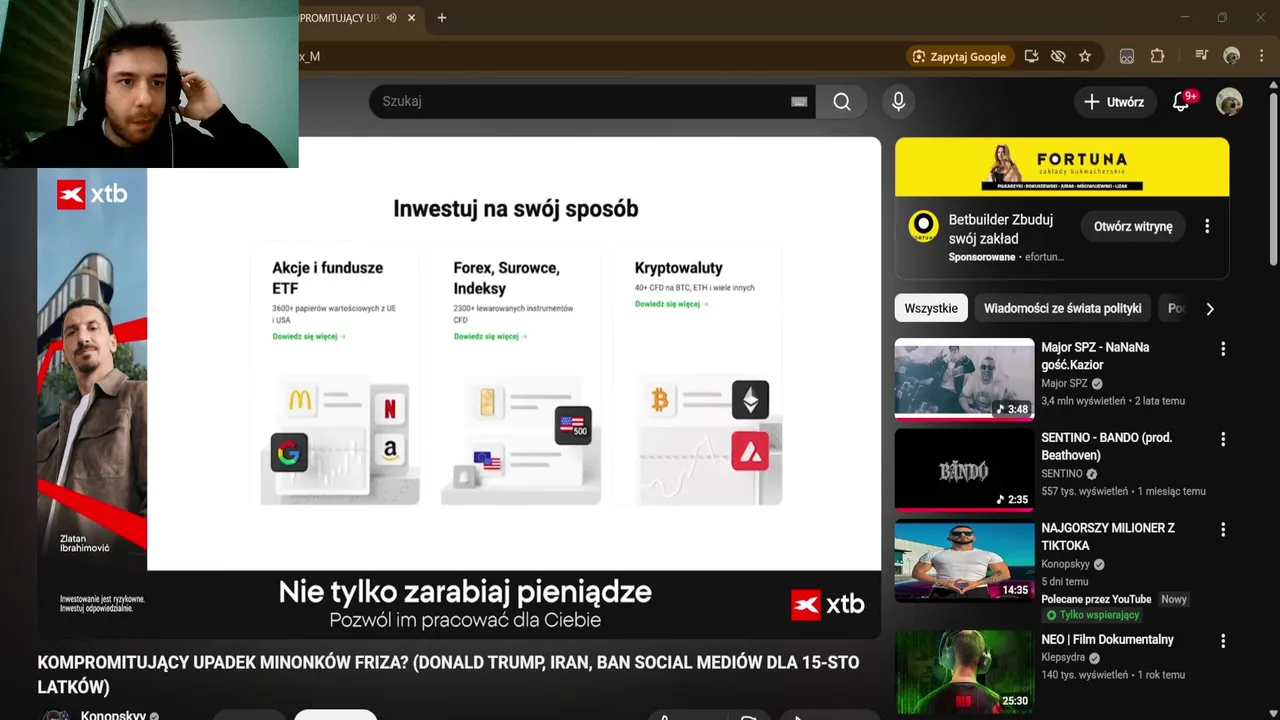Image resolution: width=1280 pixels, height=720 pixels.
Task: Click the NAJGORSZY MILIONER Z TIKTOKA title
Action: (x=1108, y=536)
